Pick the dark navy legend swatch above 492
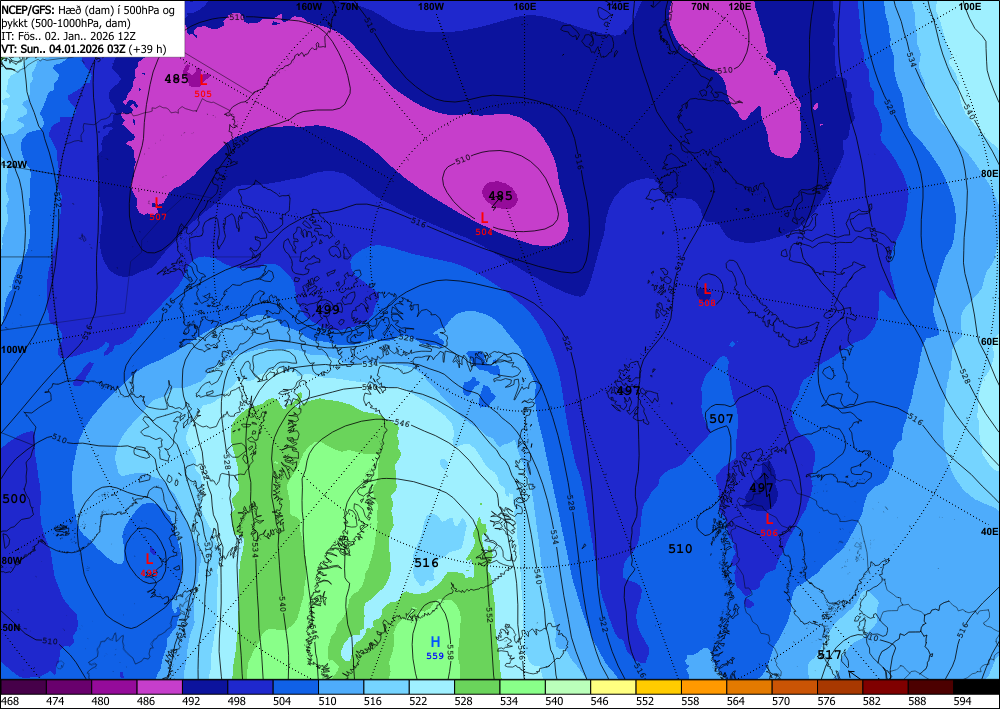Screen dimensions: 1000x709 (205, 687)
